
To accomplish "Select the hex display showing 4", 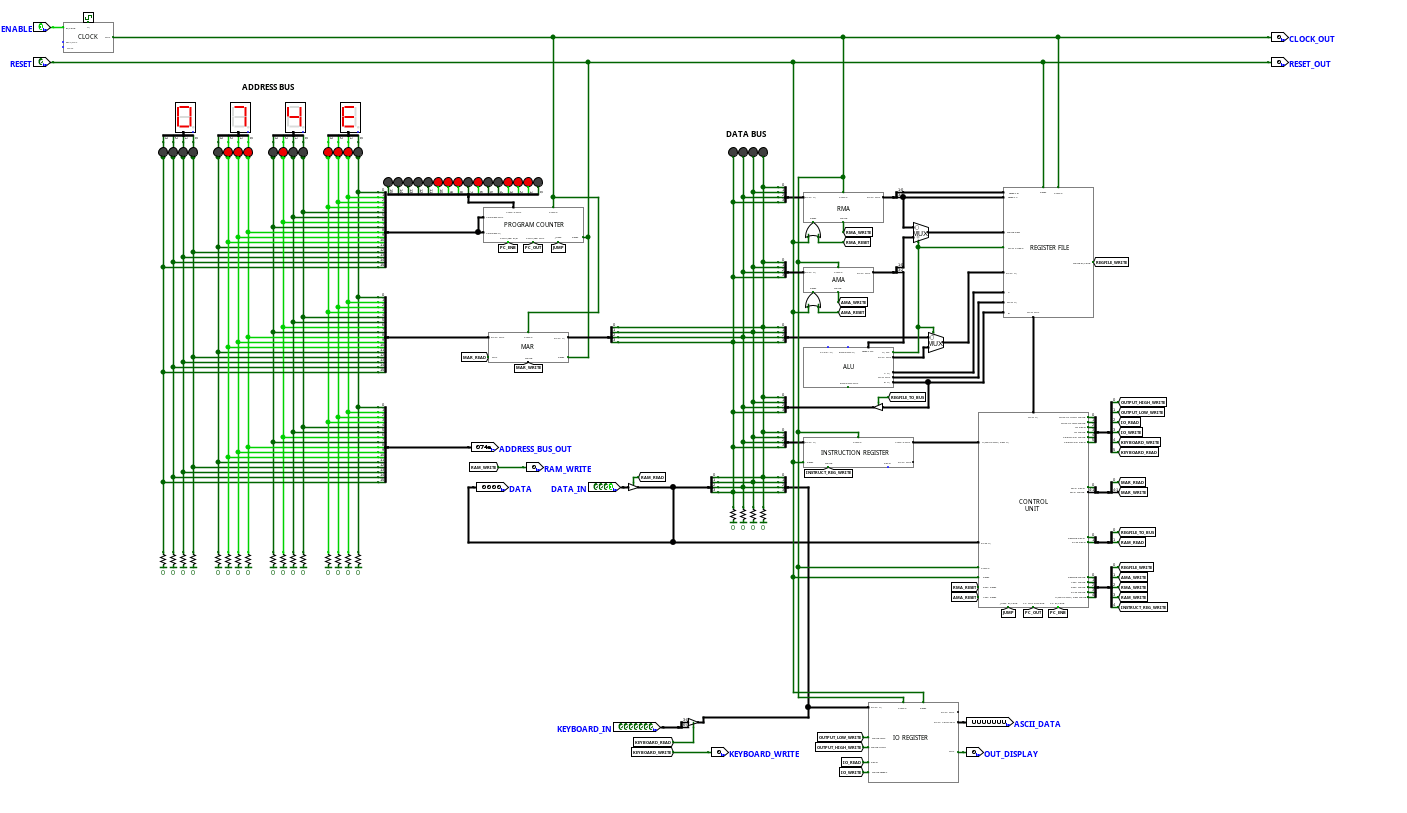I will tap(295, 117).
